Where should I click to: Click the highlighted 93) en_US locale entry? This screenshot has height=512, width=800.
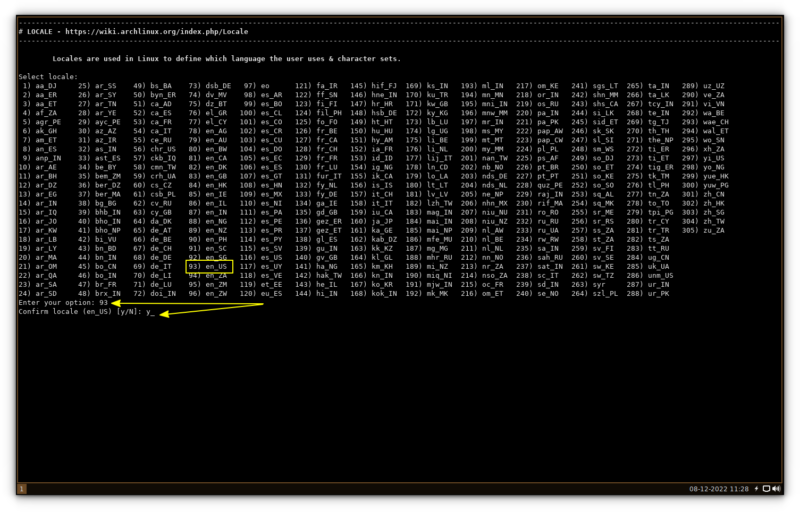(208, 267)
